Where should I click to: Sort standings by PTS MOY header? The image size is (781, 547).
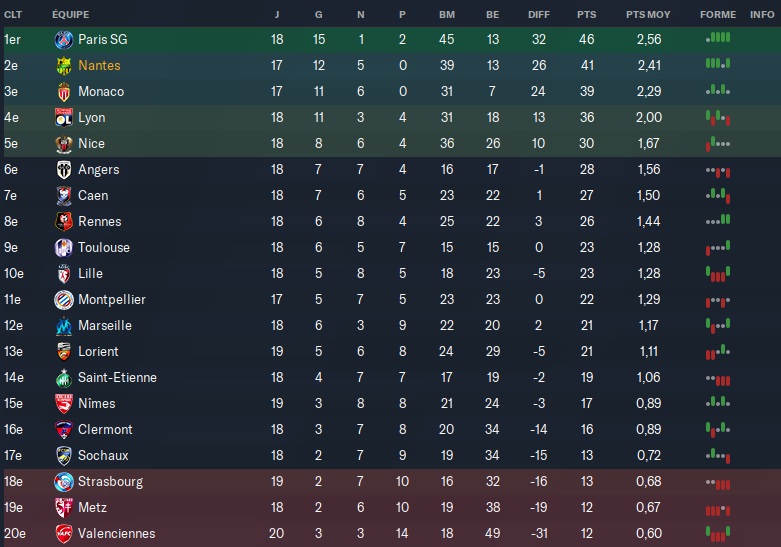point(648,15)
